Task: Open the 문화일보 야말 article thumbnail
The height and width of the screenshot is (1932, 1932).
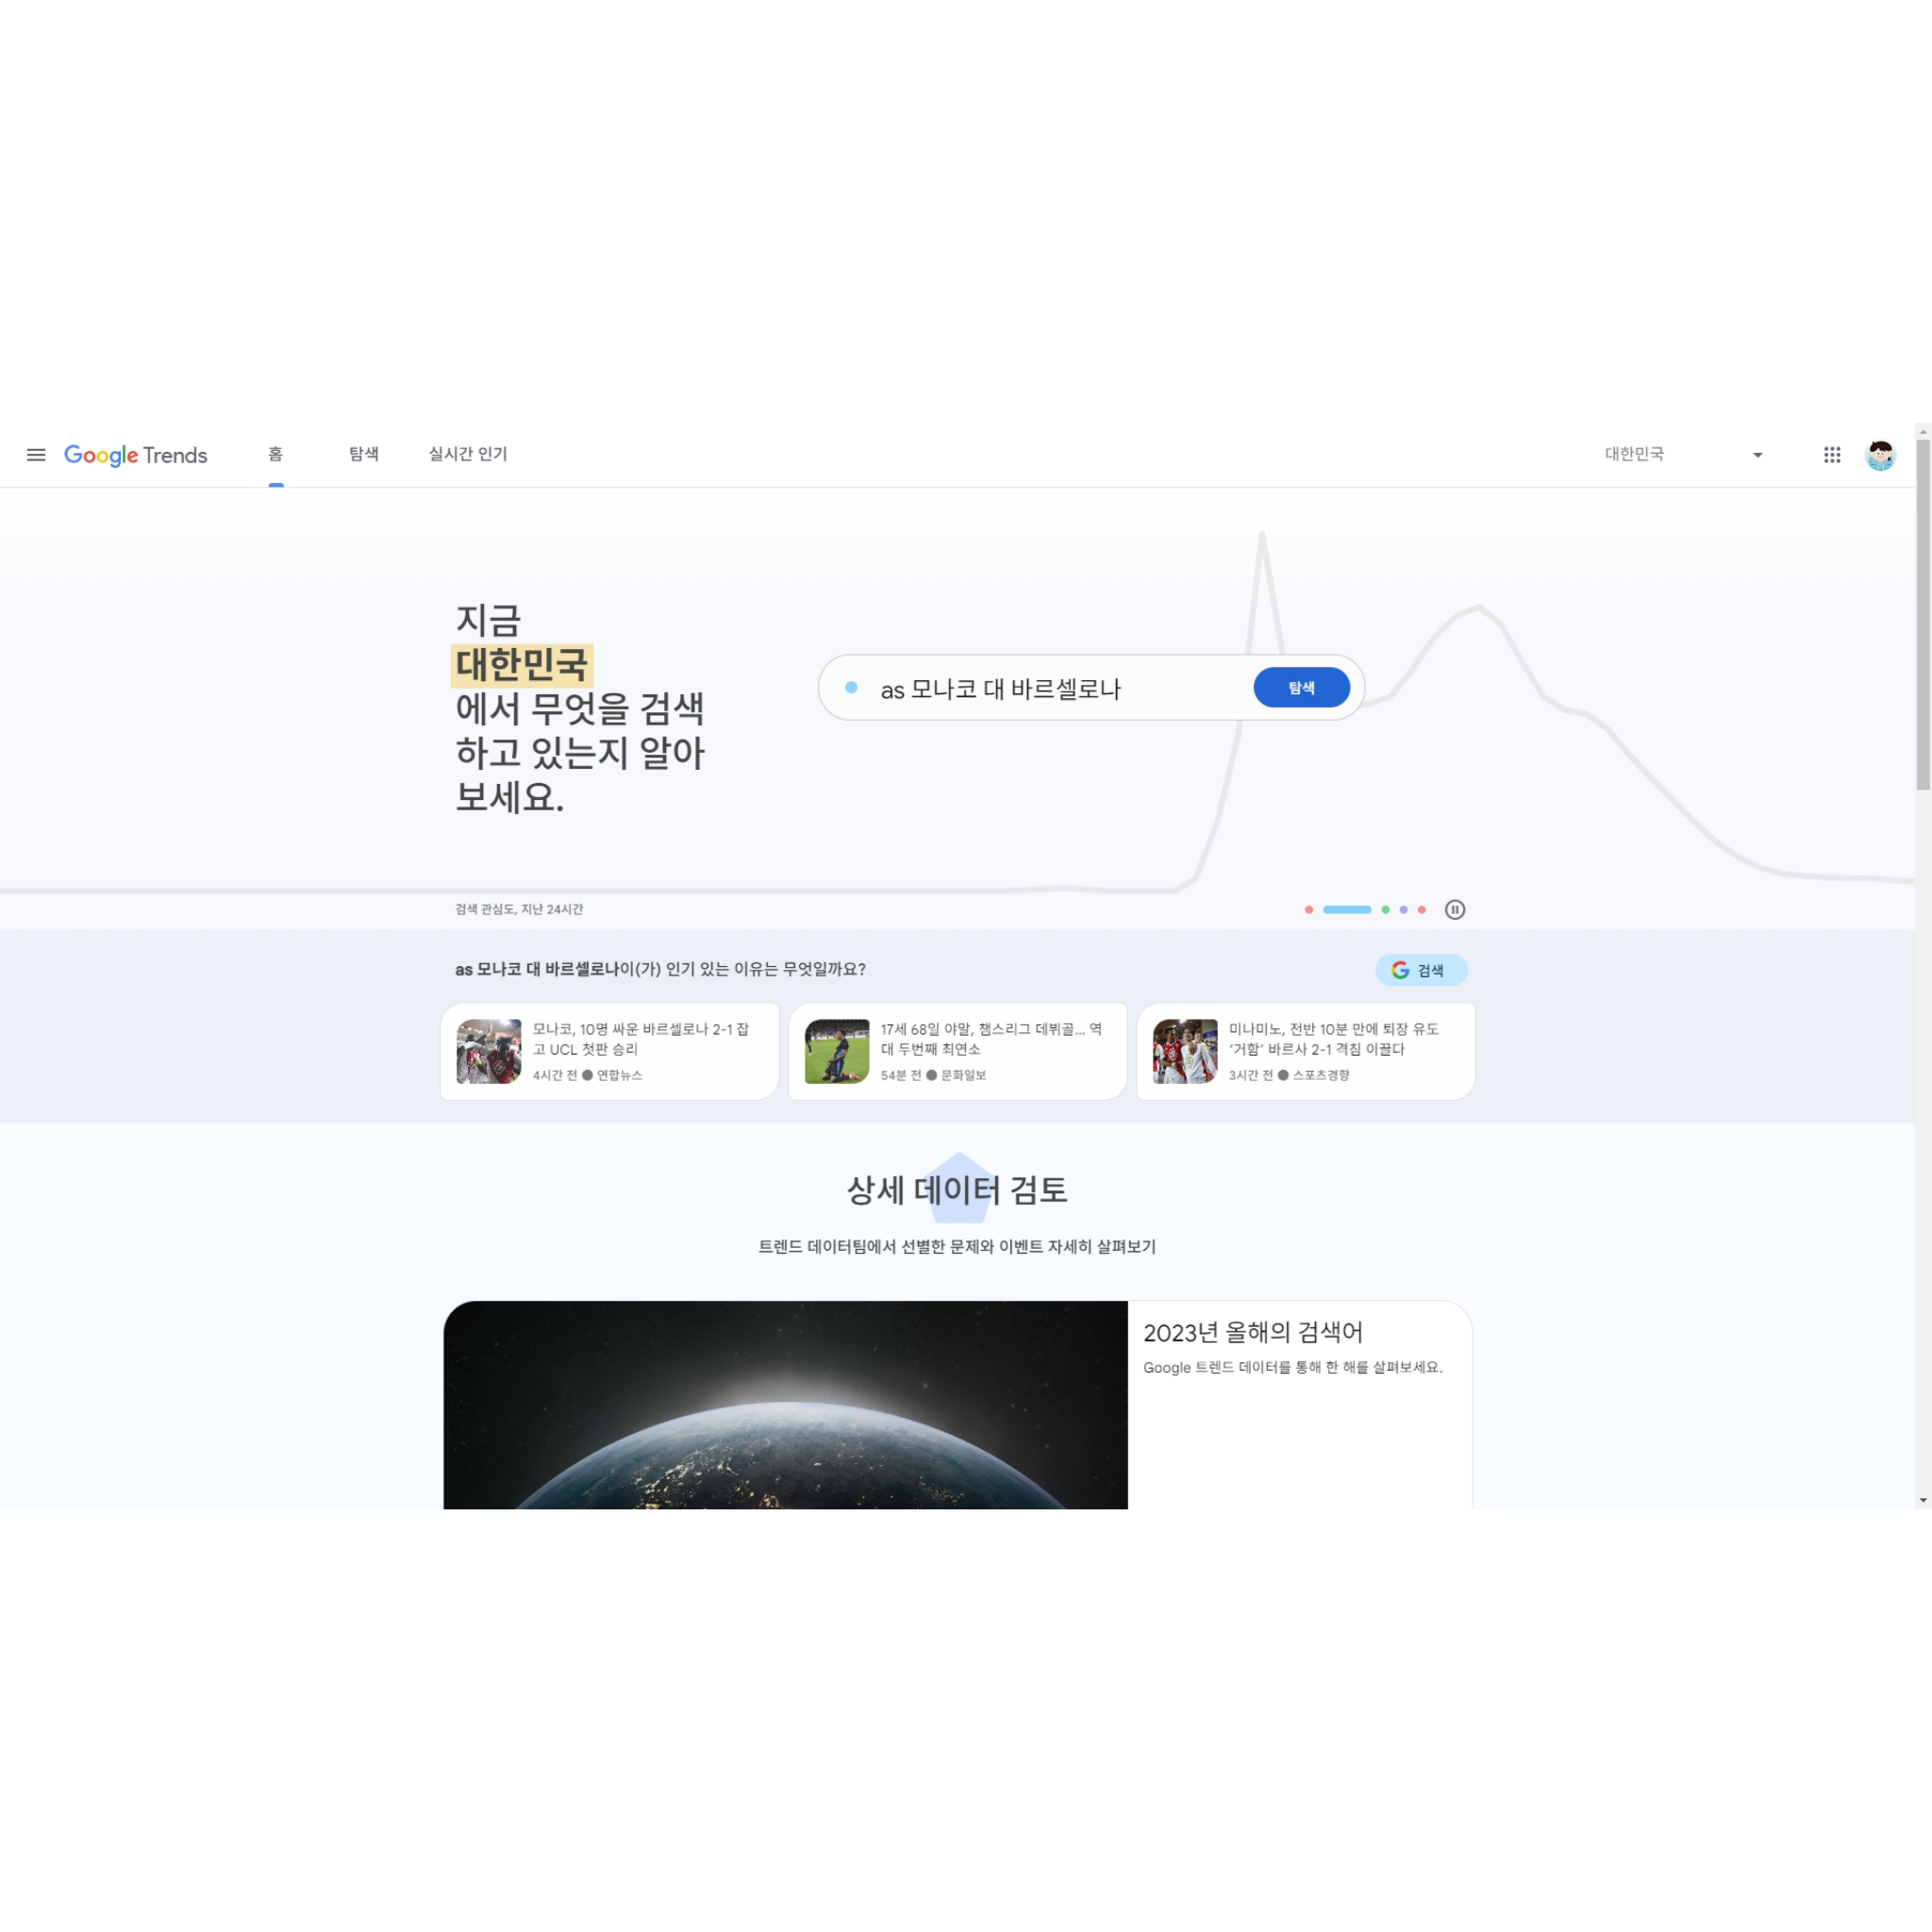Action: (x=836, y=1051)
